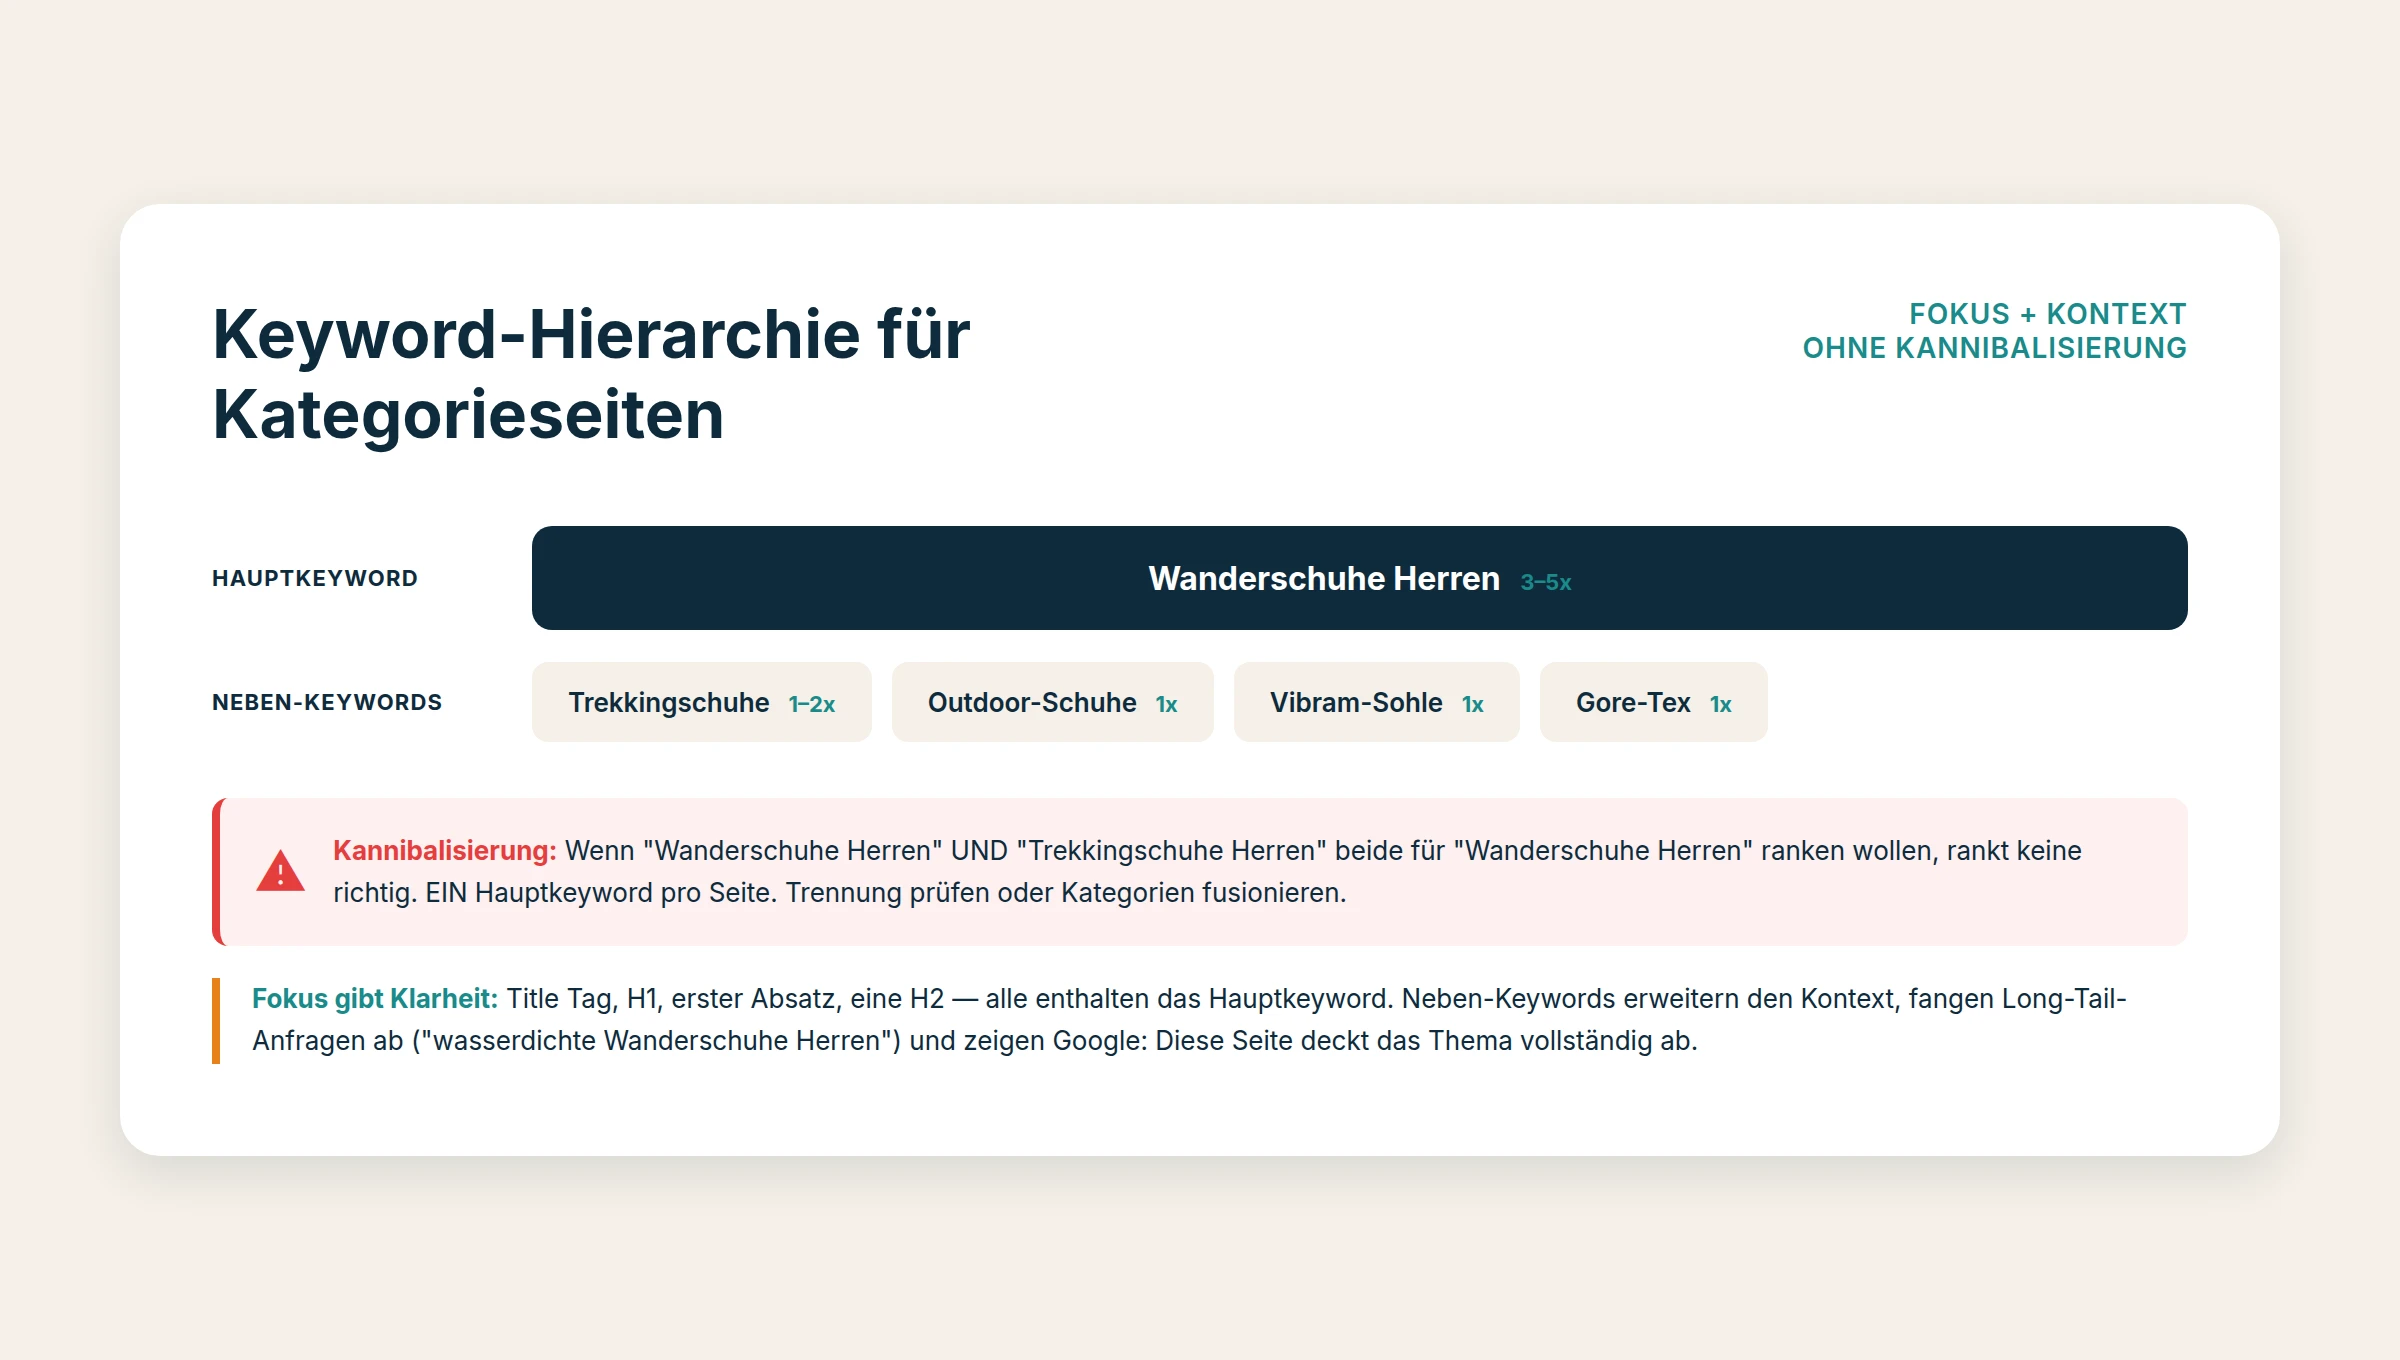Click the FOKUS + KONTEXT tagline
This screenshot has height=1360, width=2400.
[2047, 314]
